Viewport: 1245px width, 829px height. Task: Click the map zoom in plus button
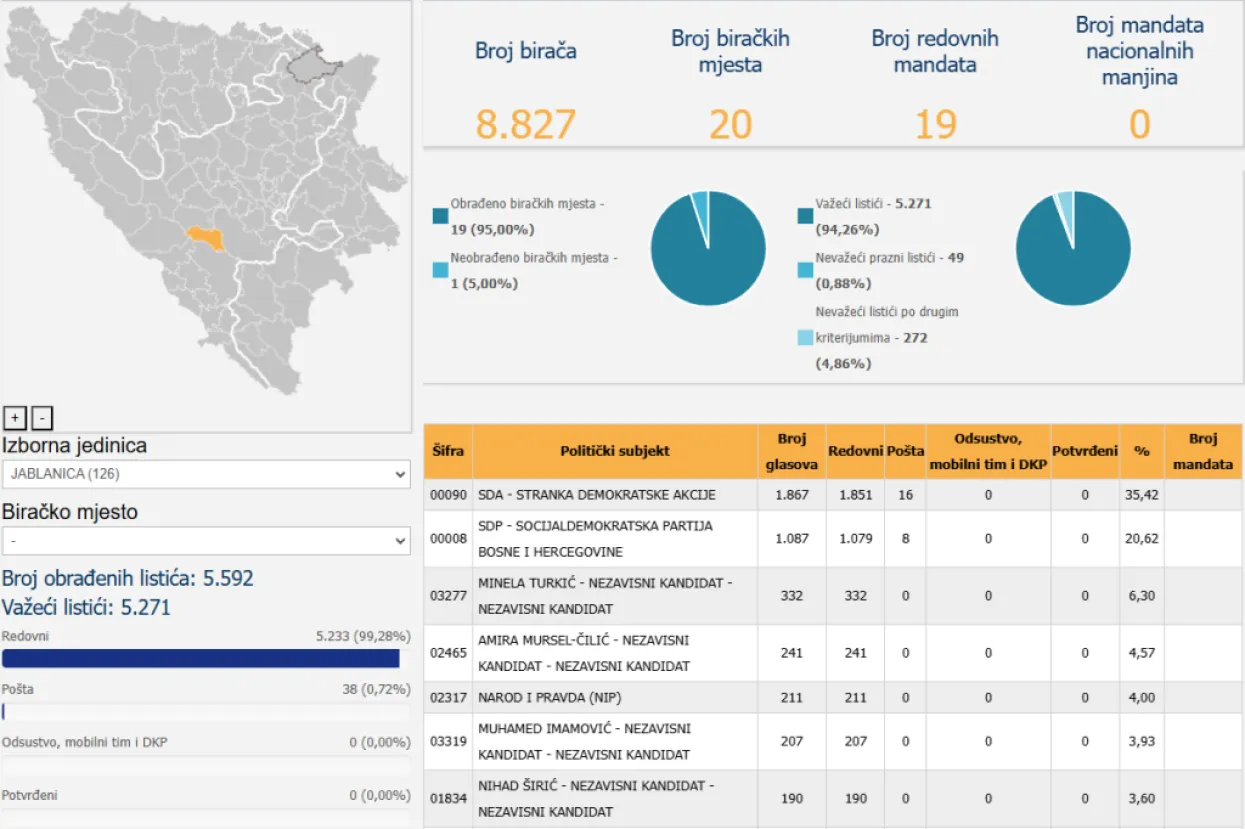15,418
